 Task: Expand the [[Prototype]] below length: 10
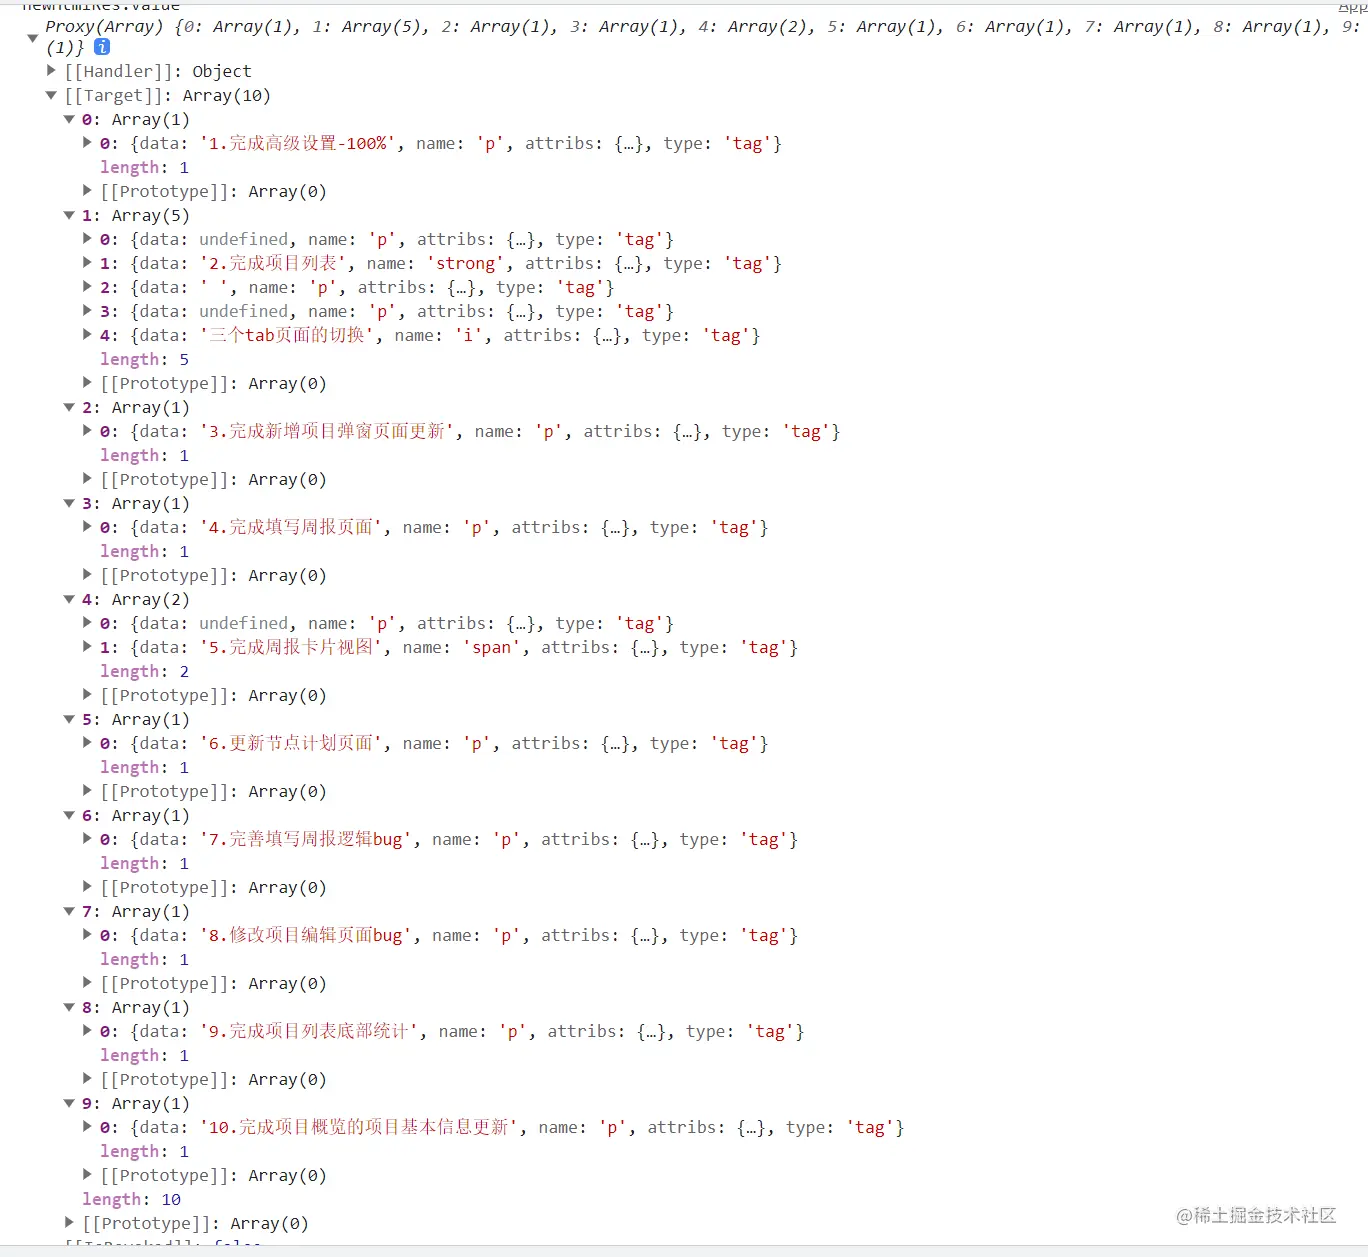coord(69,1223)
